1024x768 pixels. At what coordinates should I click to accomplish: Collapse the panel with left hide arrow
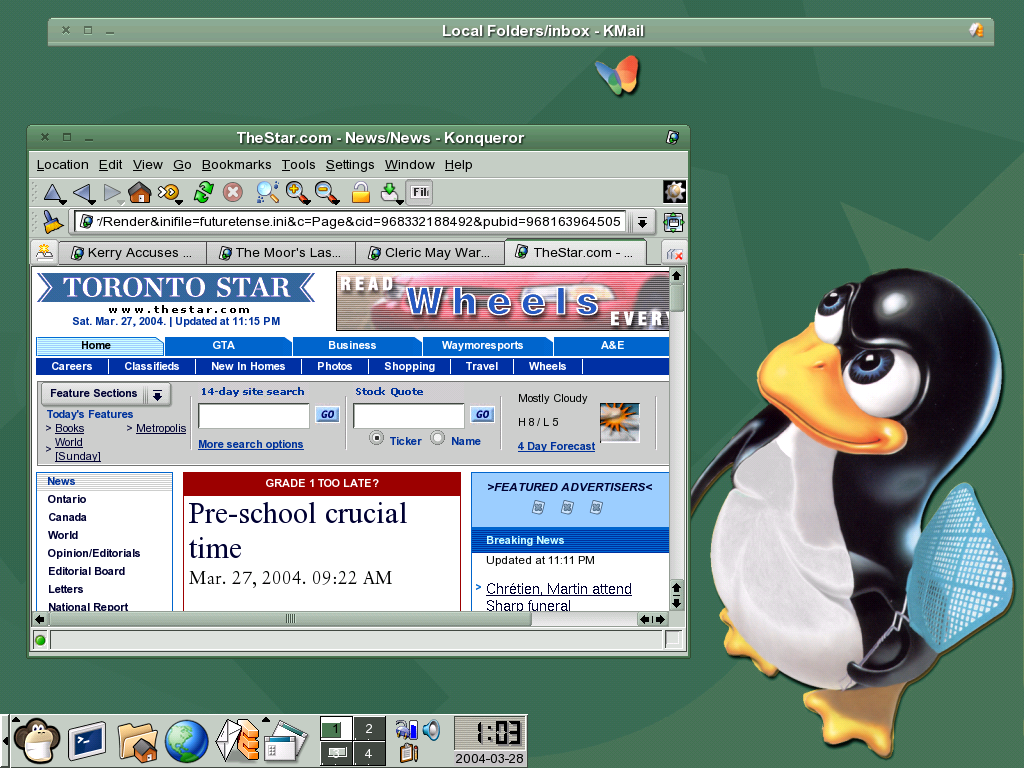pos(5,741)
